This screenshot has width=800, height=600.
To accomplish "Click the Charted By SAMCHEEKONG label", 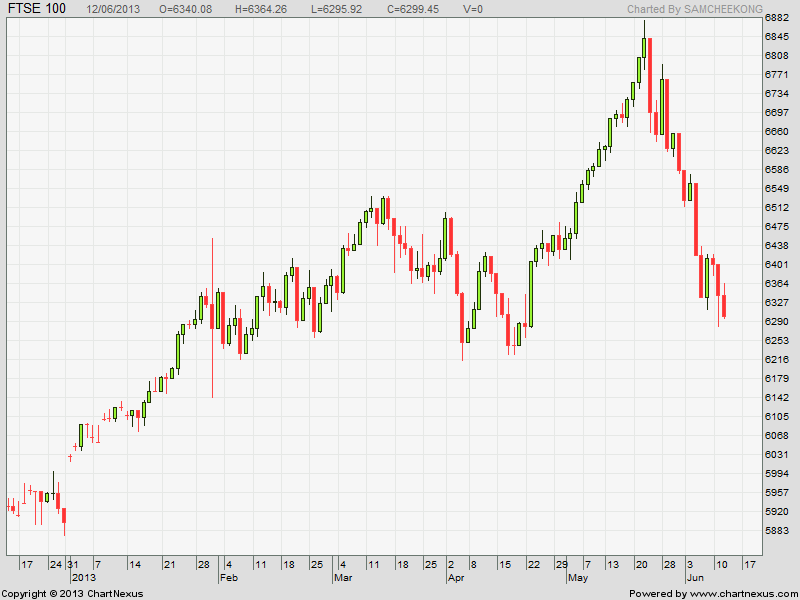I will pos(694,9).
